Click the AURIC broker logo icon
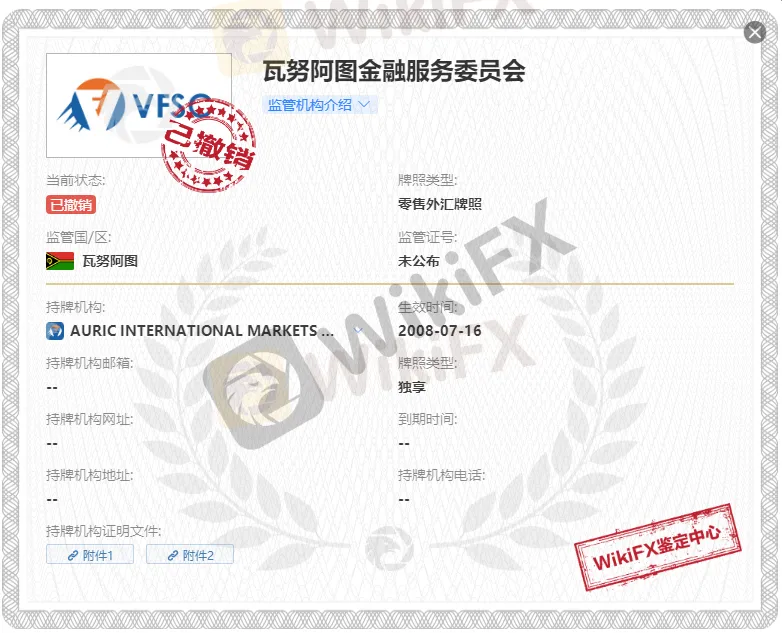The height and width of the screenshot is (633, 782). click(55, 330)
